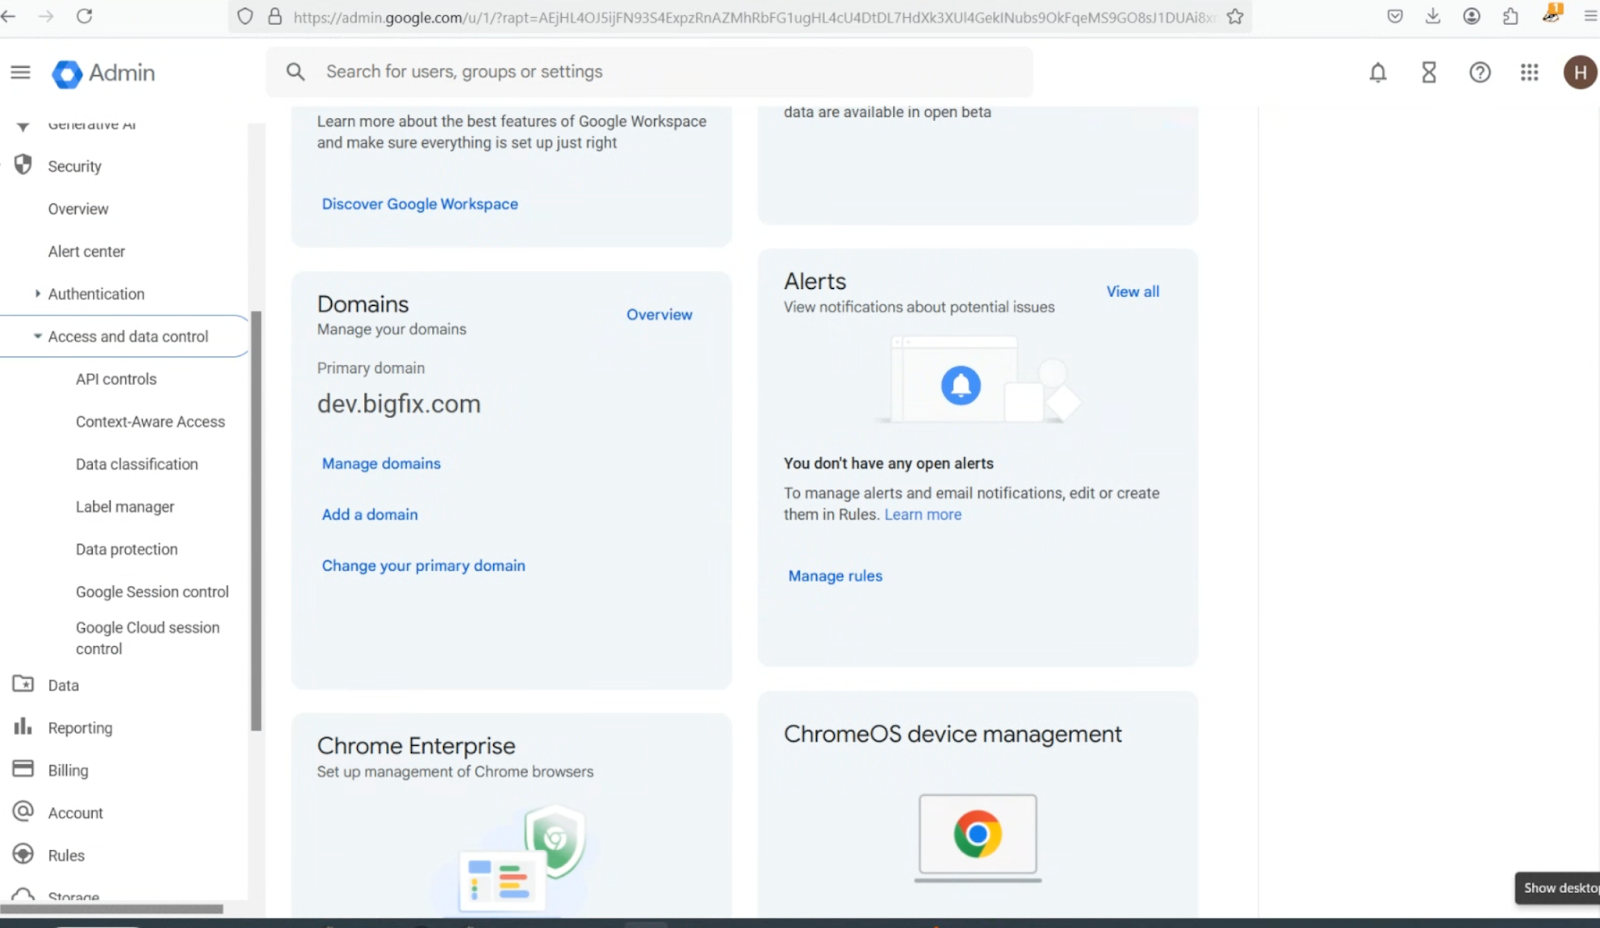Click the sidebar vertical scrollbar
Viewport: 1600px width, 928px height.
click(256, 520)
